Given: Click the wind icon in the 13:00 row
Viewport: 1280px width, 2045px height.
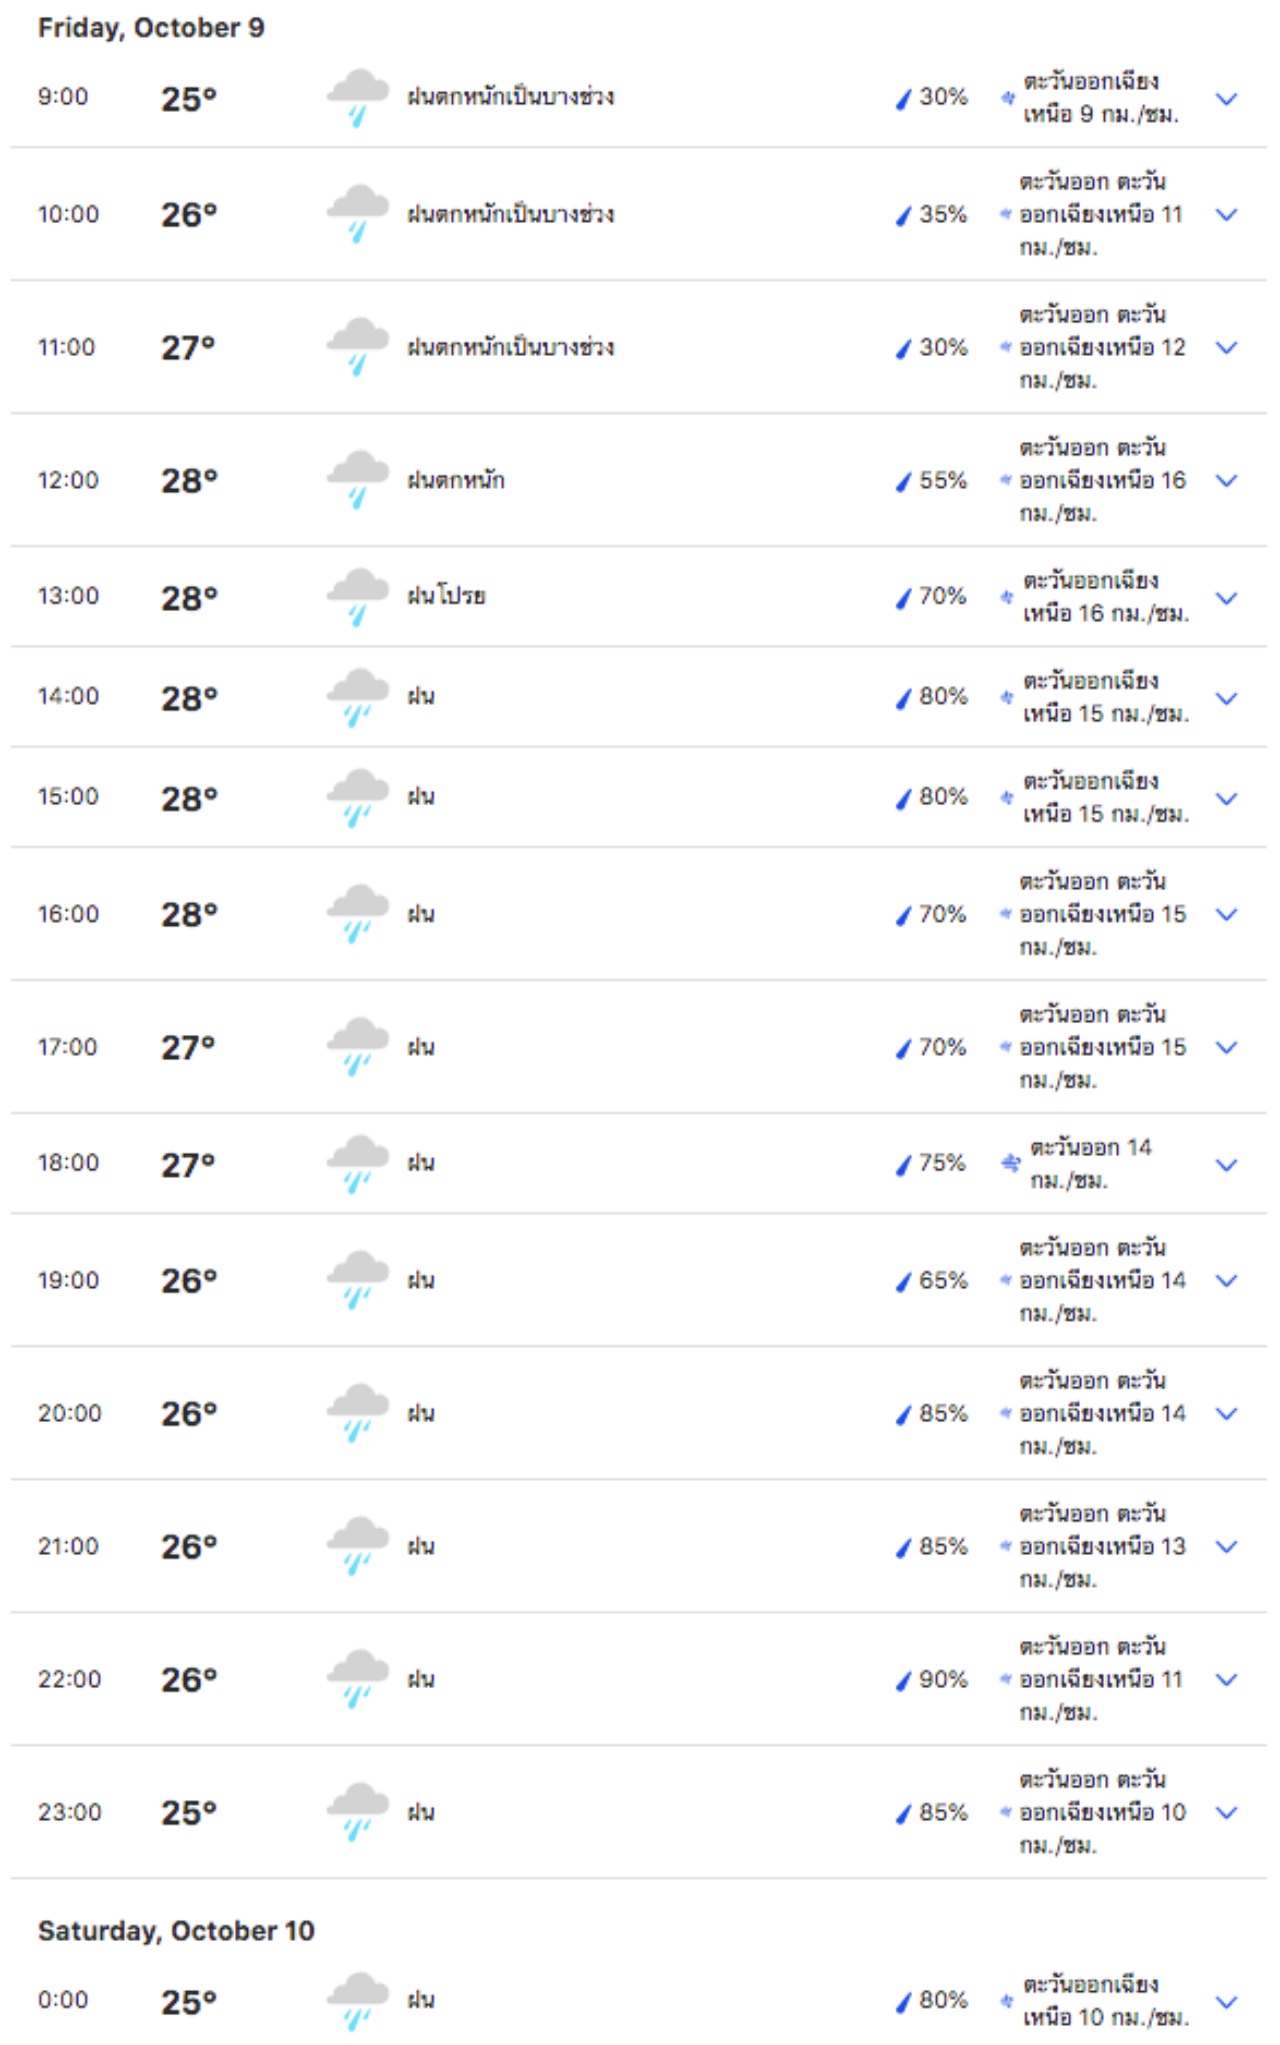Looking at the screenshot, I should pyautogui.click(x=1007, y=597).
